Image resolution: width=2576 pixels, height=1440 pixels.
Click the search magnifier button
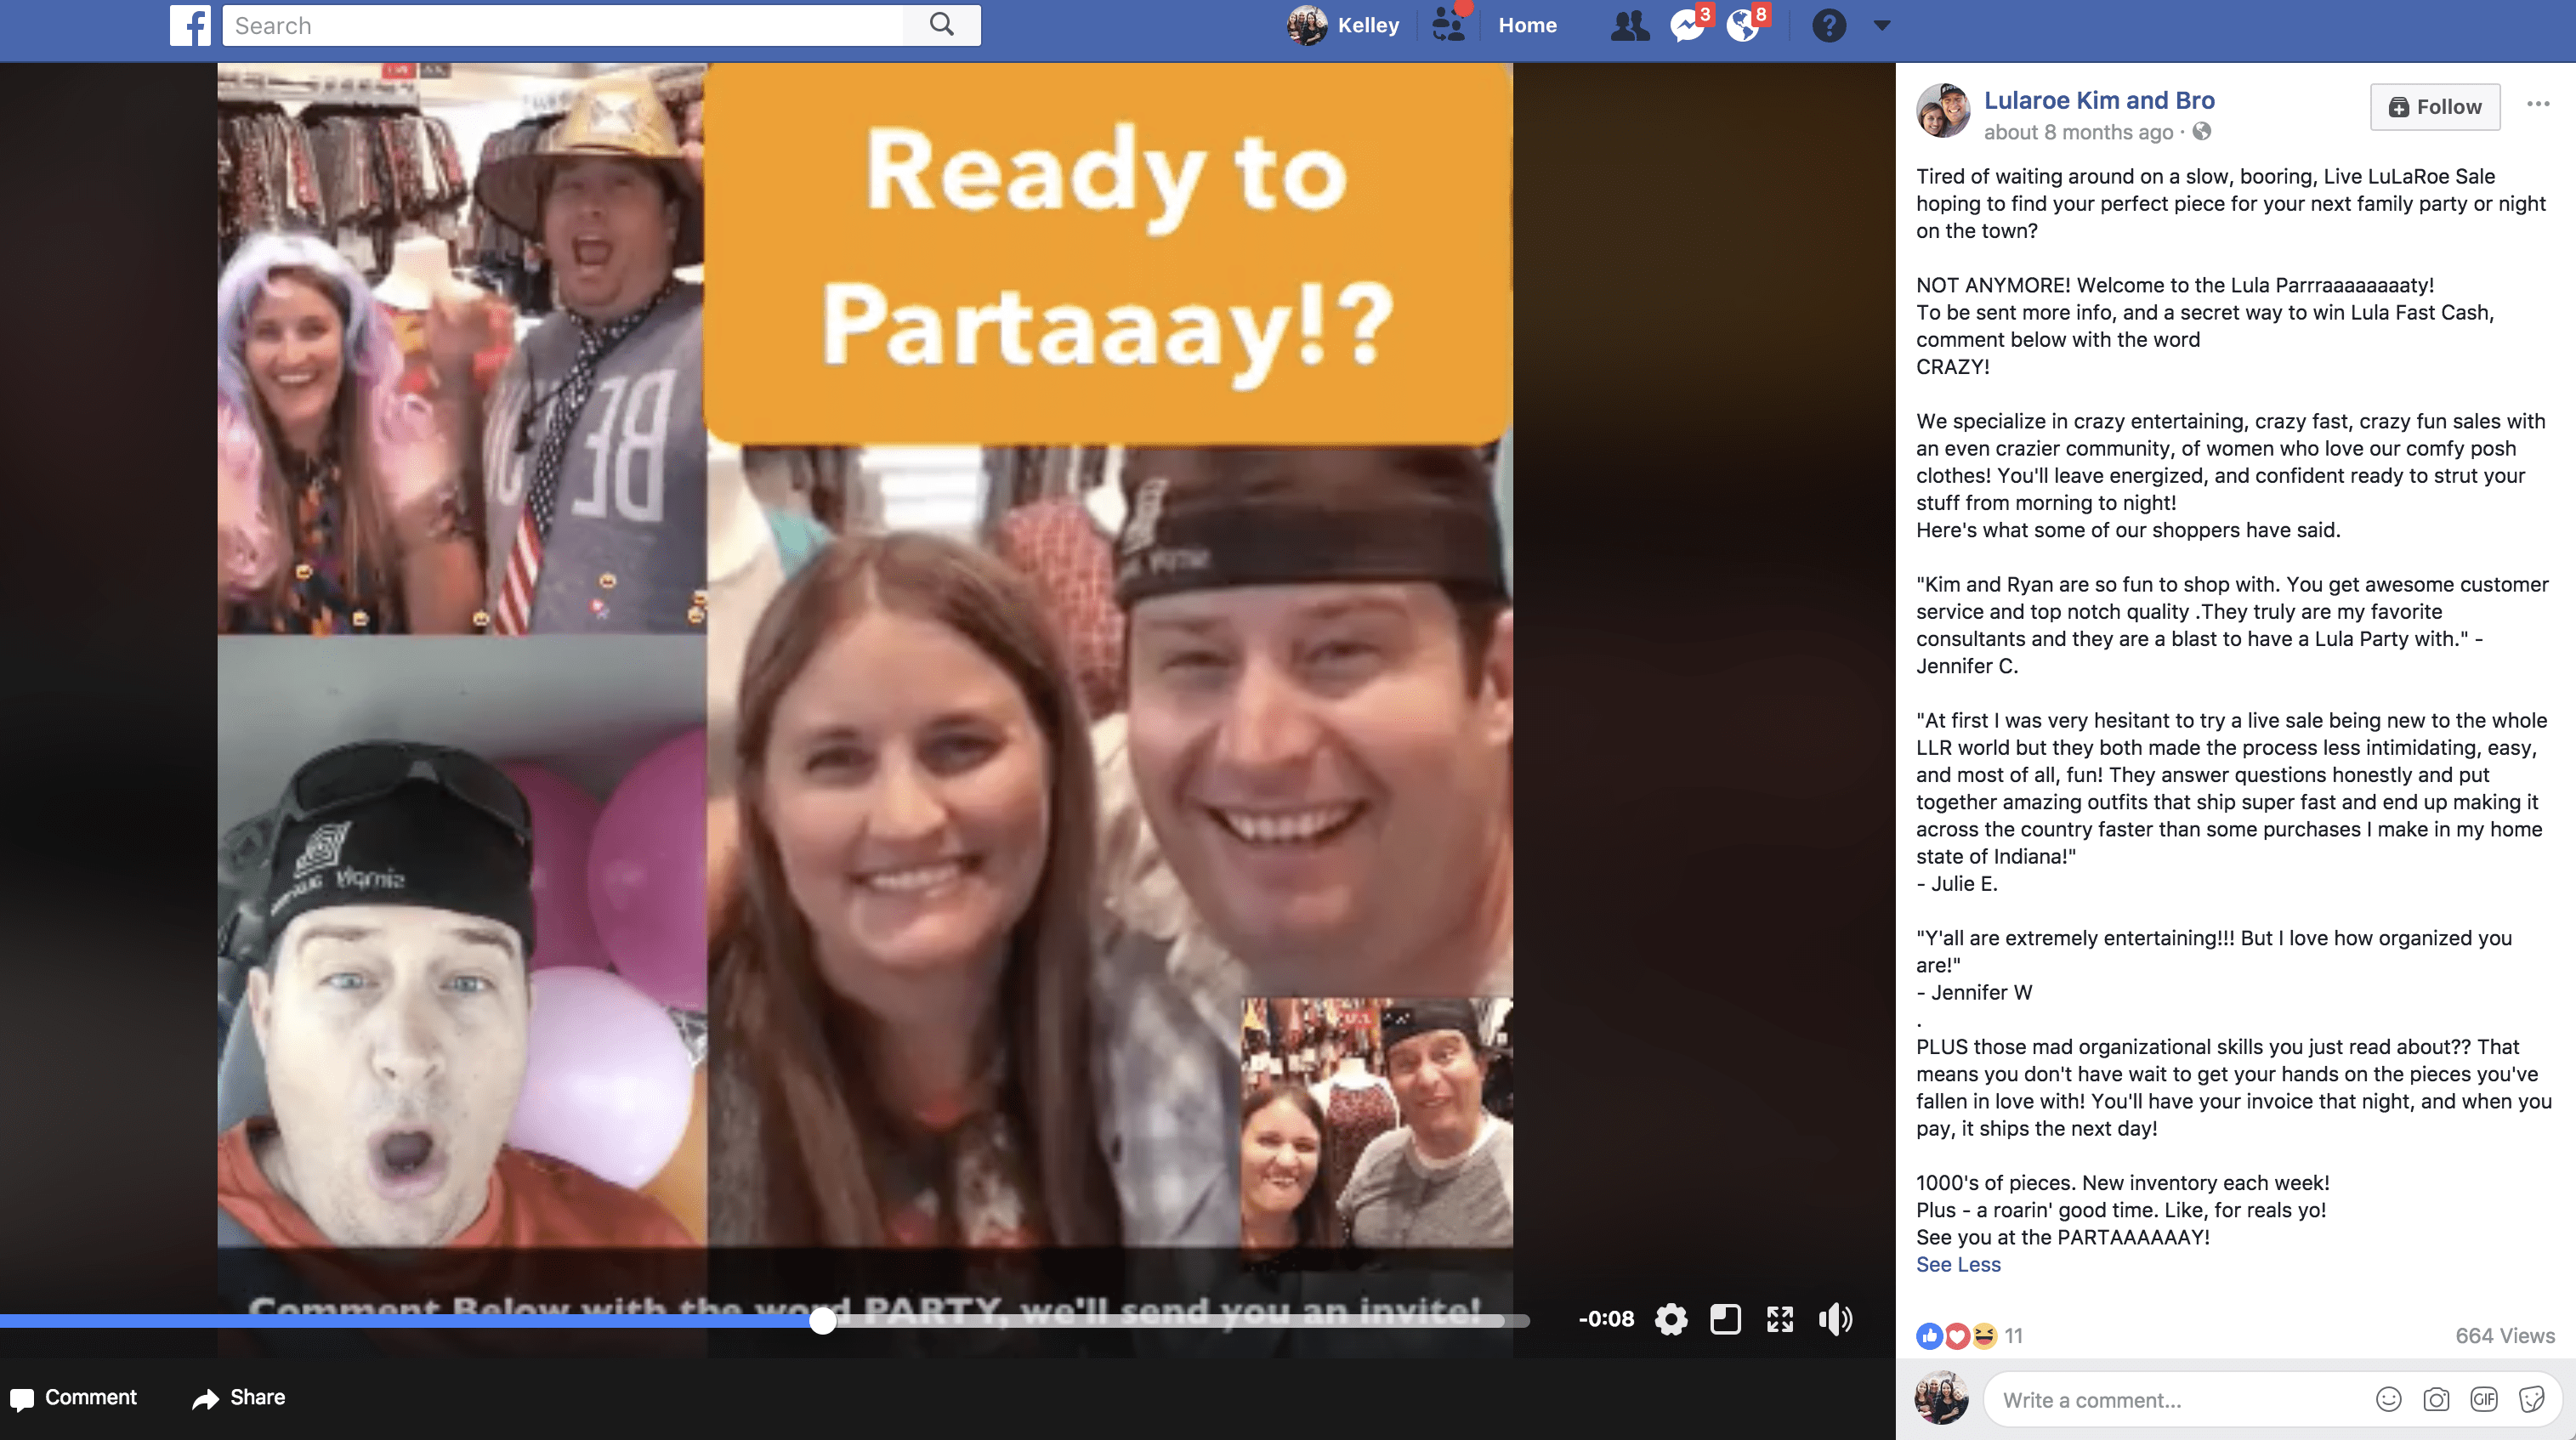(941, 25)
